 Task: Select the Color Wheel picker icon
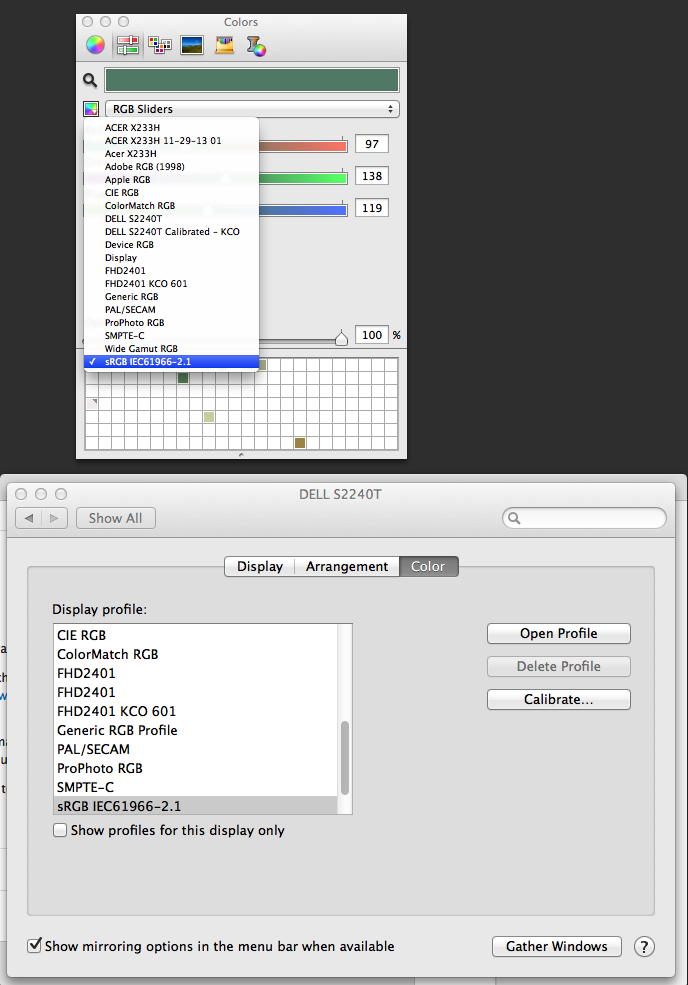(x=96, y=45)
